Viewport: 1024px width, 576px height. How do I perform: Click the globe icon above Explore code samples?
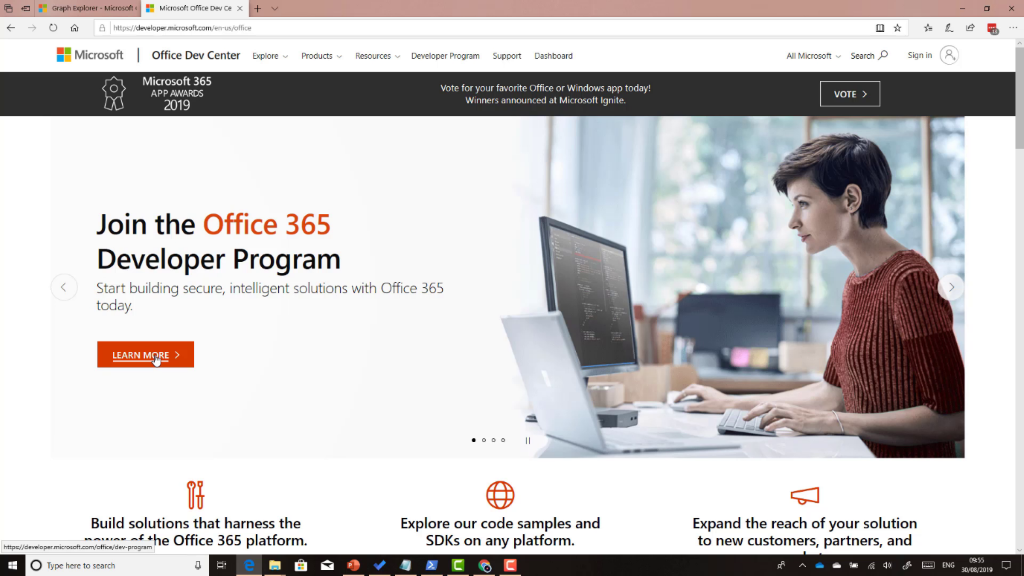click(x=500, y=495)
